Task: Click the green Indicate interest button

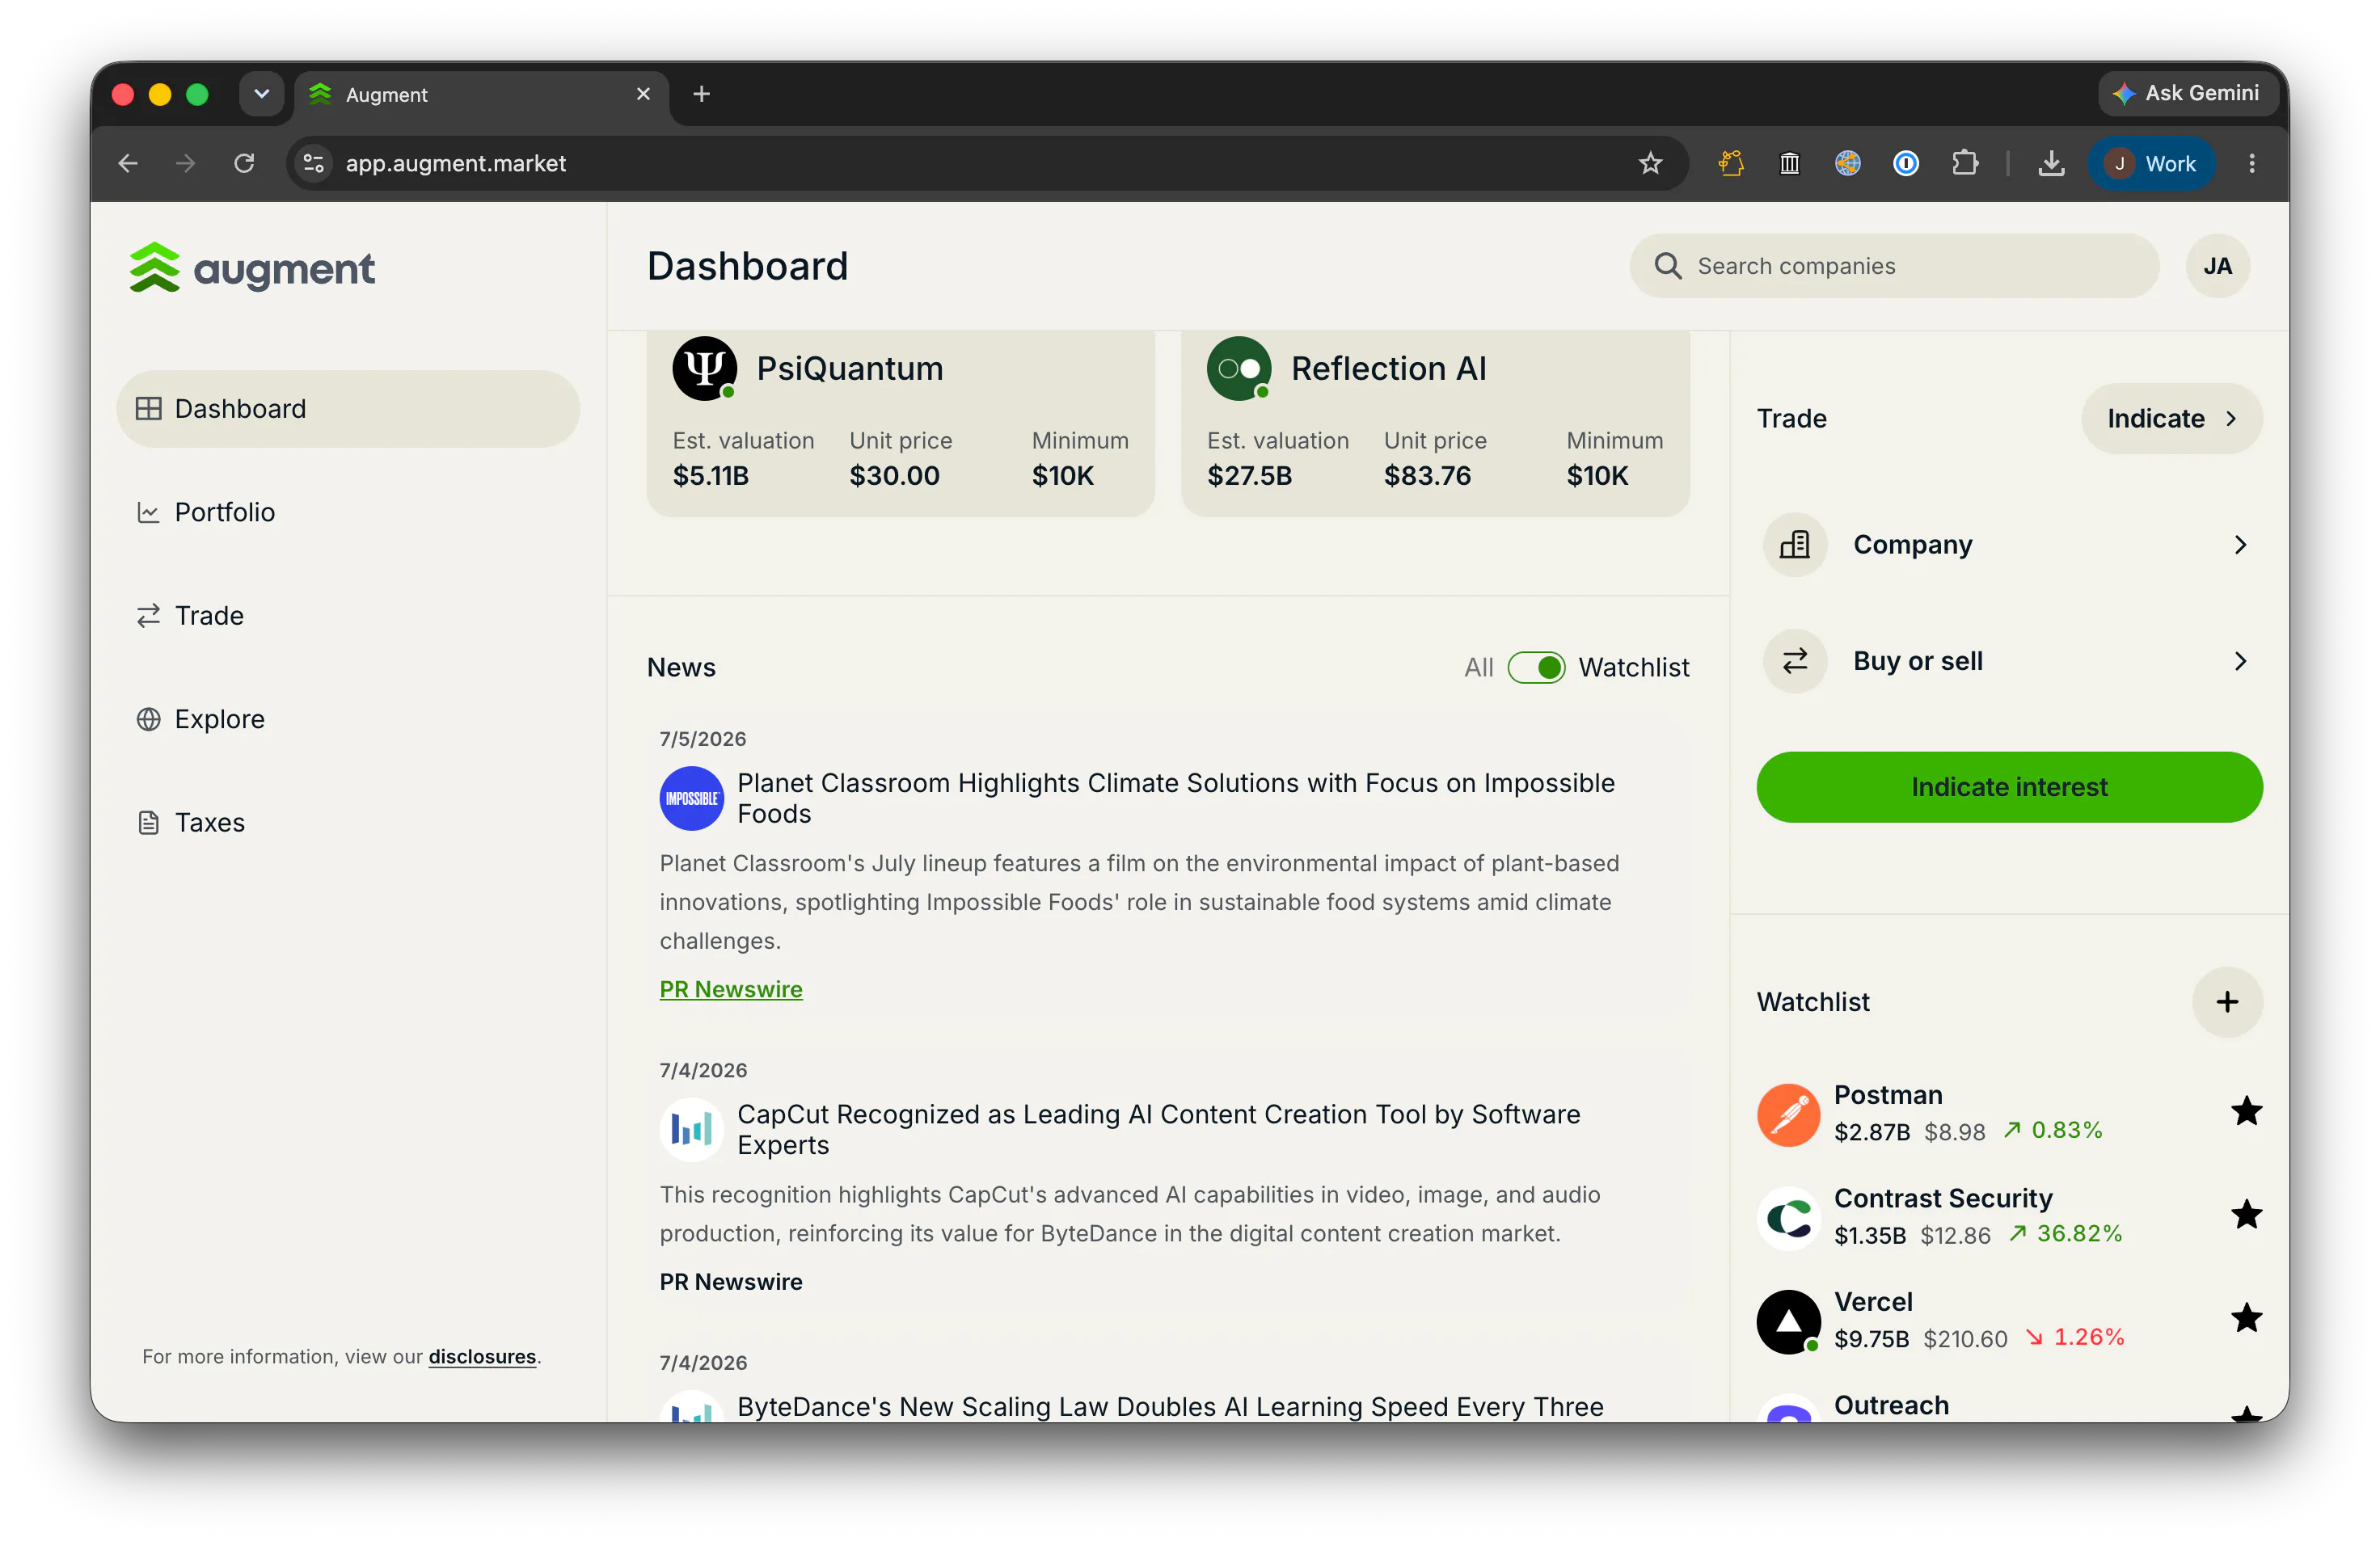Action: [x=2009, y=787]
